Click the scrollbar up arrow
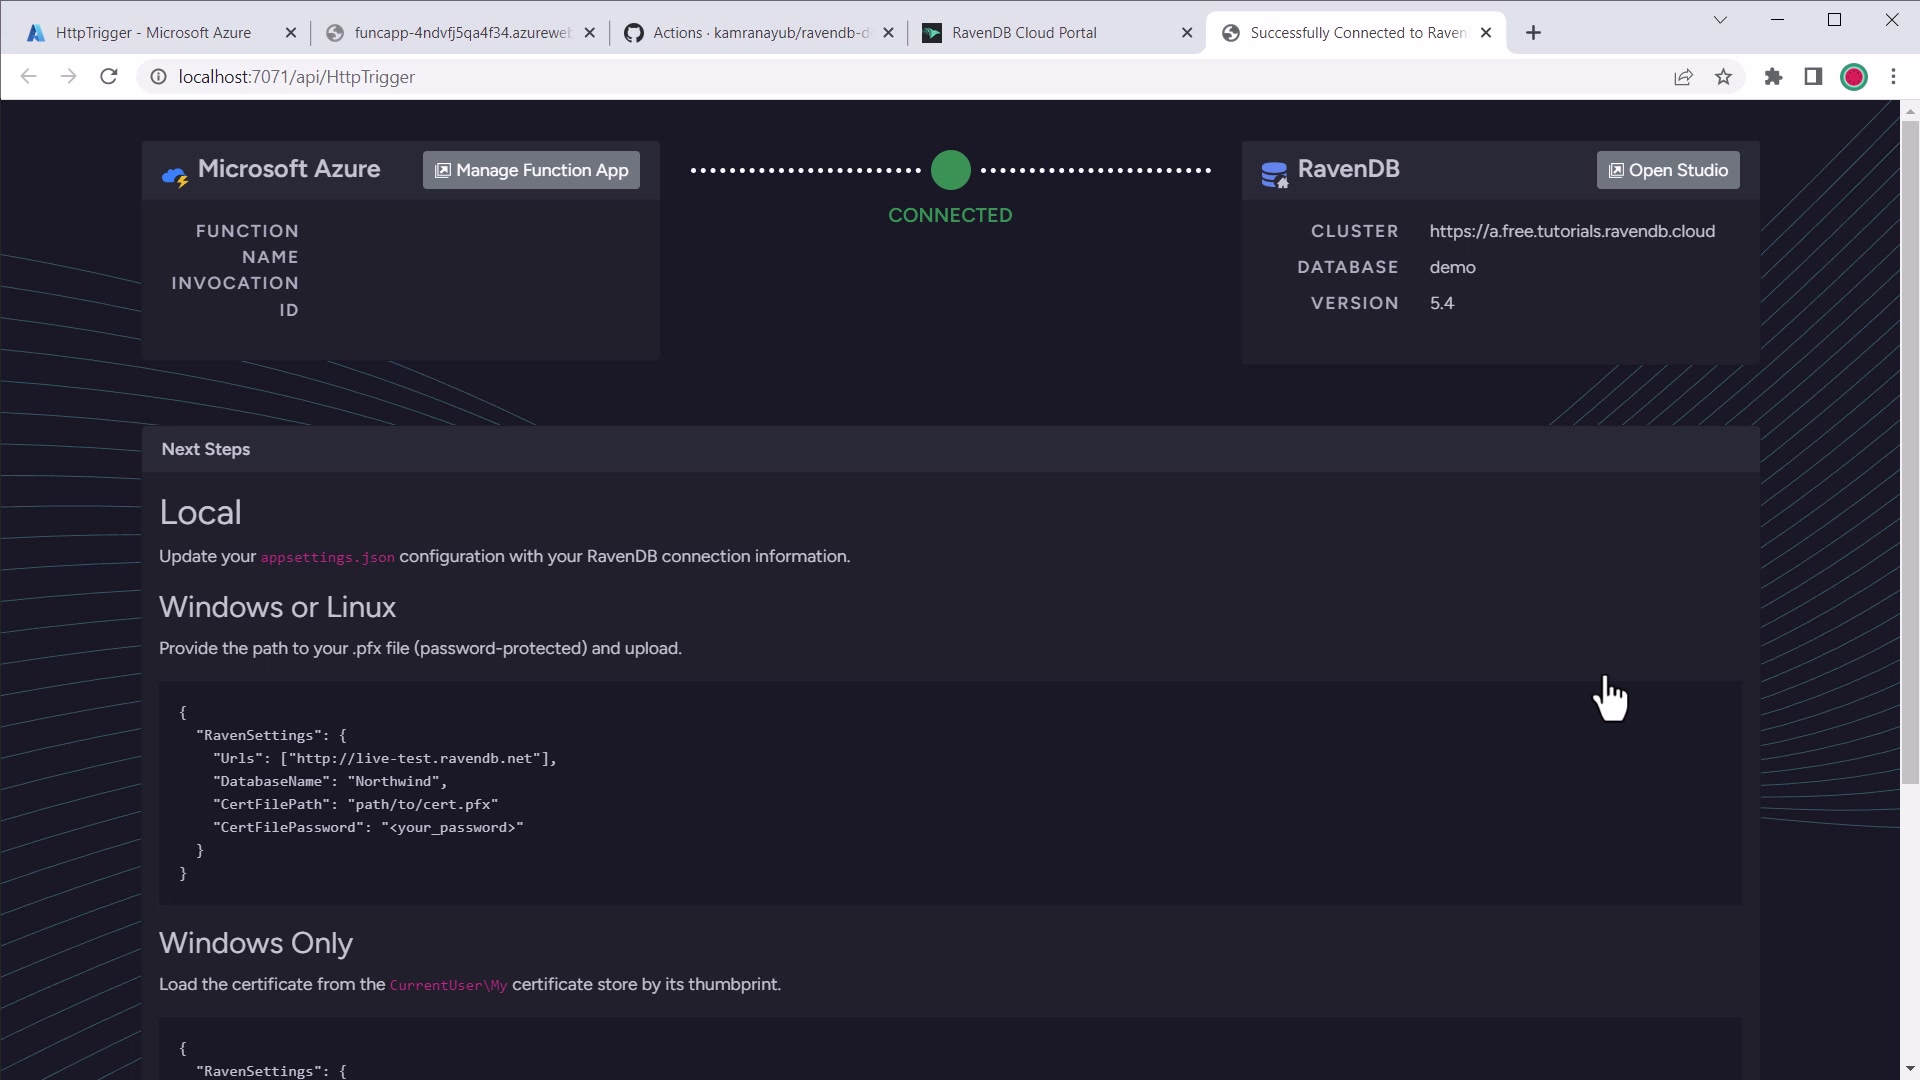Image resolution: width=1920 pixels, height=1080 pixels. 1910,110
